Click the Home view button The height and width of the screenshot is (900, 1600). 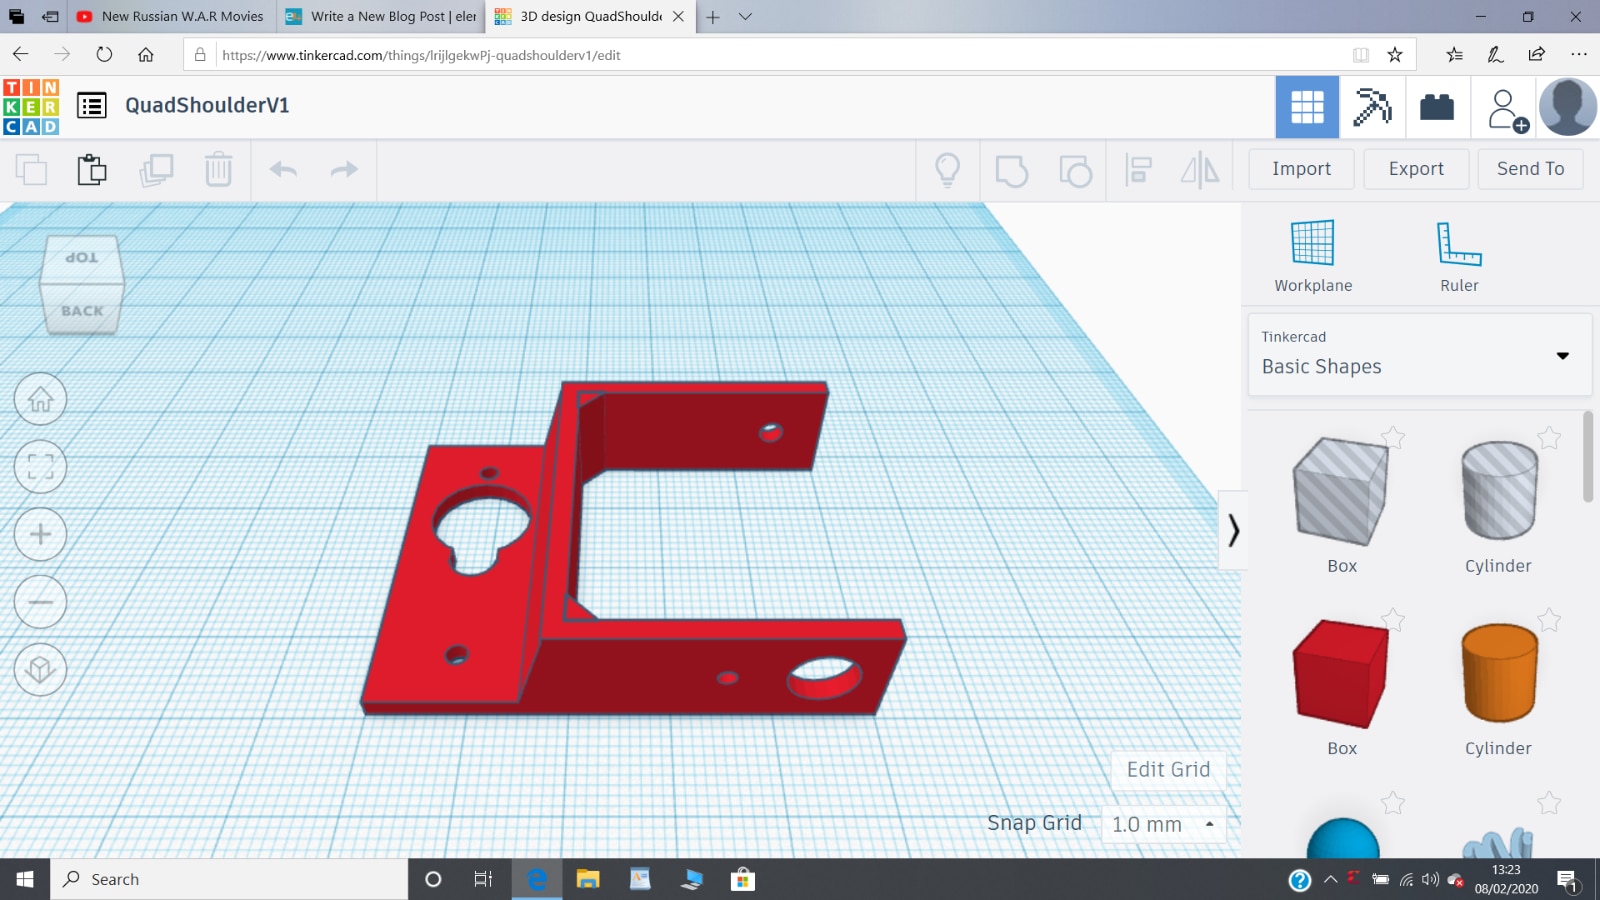coord(40,400)
